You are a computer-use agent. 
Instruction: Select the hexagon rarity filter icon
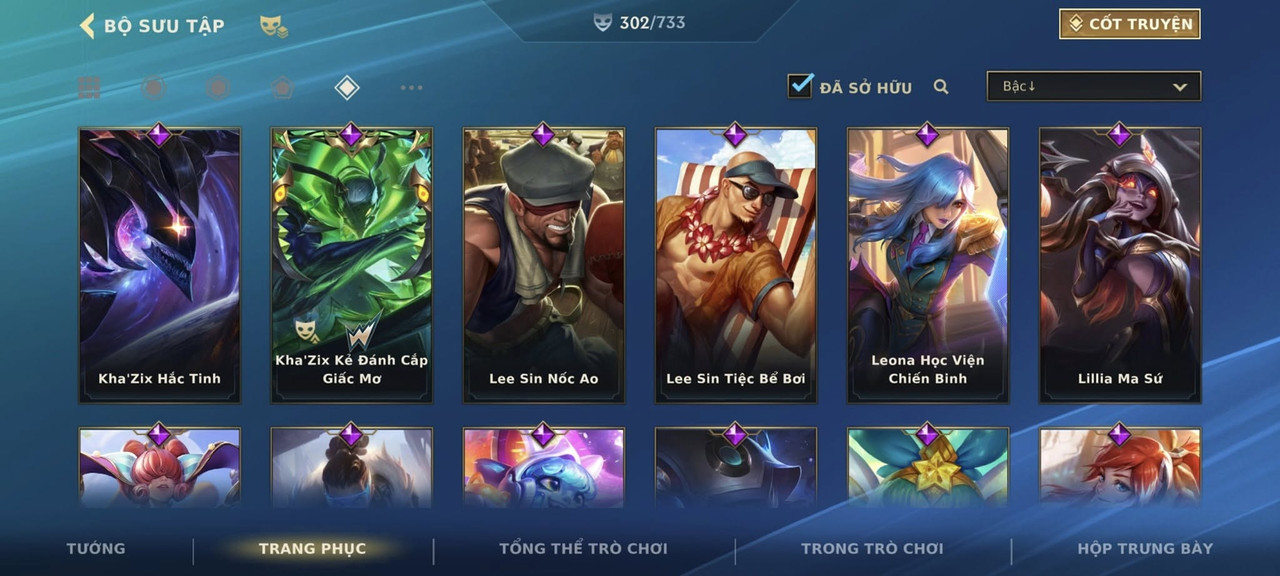[x=217, y=88]
